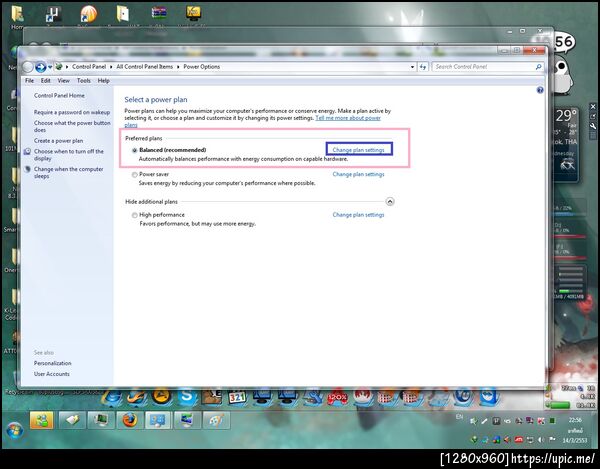Open Change when the computer sleeps

pyautogui.click(x=68, y=173)
